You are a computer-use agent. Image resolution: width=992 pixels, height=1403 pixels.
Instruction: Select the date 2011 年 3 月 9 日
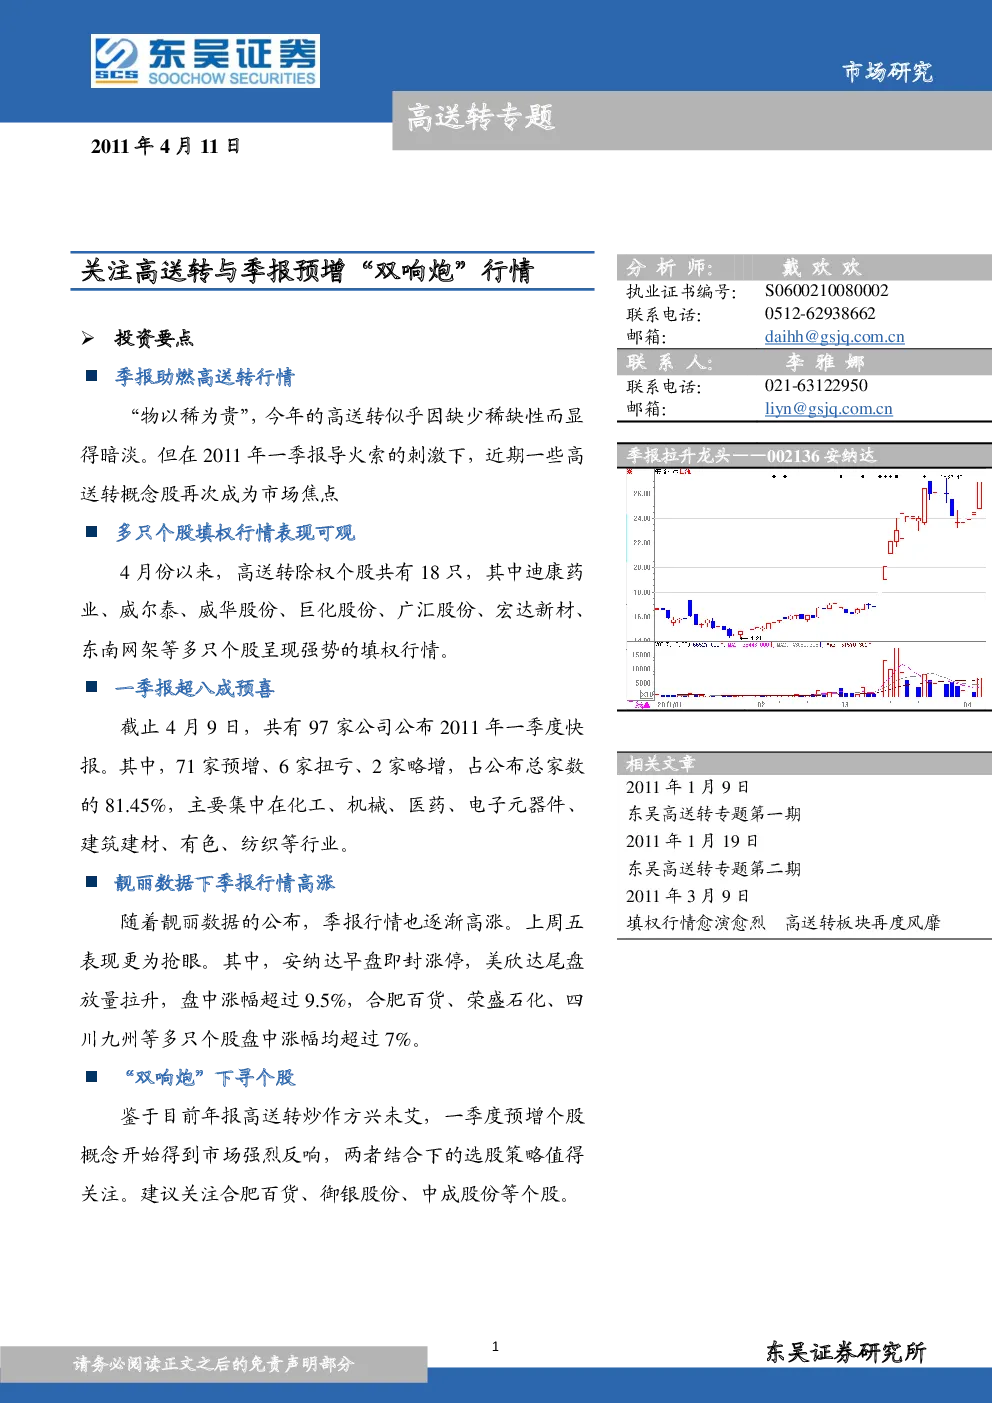pos(687,896)
